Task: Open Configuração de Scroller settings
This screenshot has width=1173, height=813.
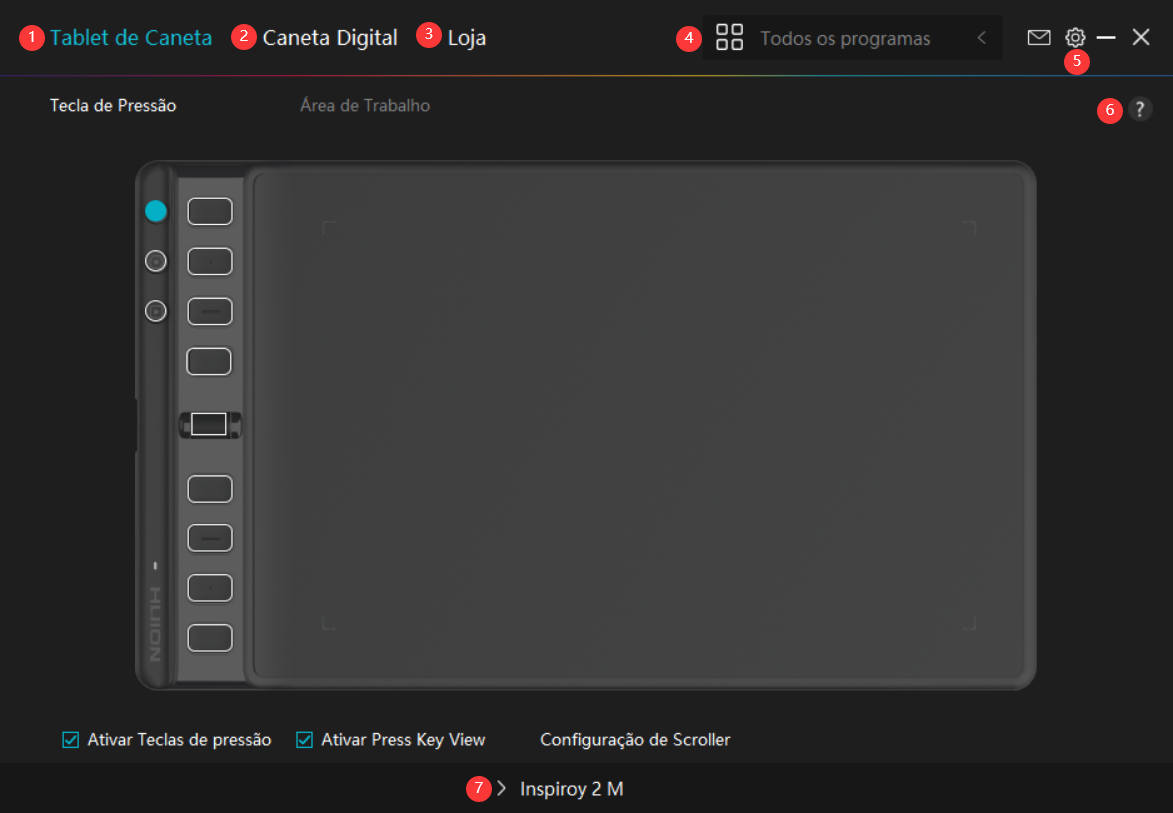Action: coord(635,740)
